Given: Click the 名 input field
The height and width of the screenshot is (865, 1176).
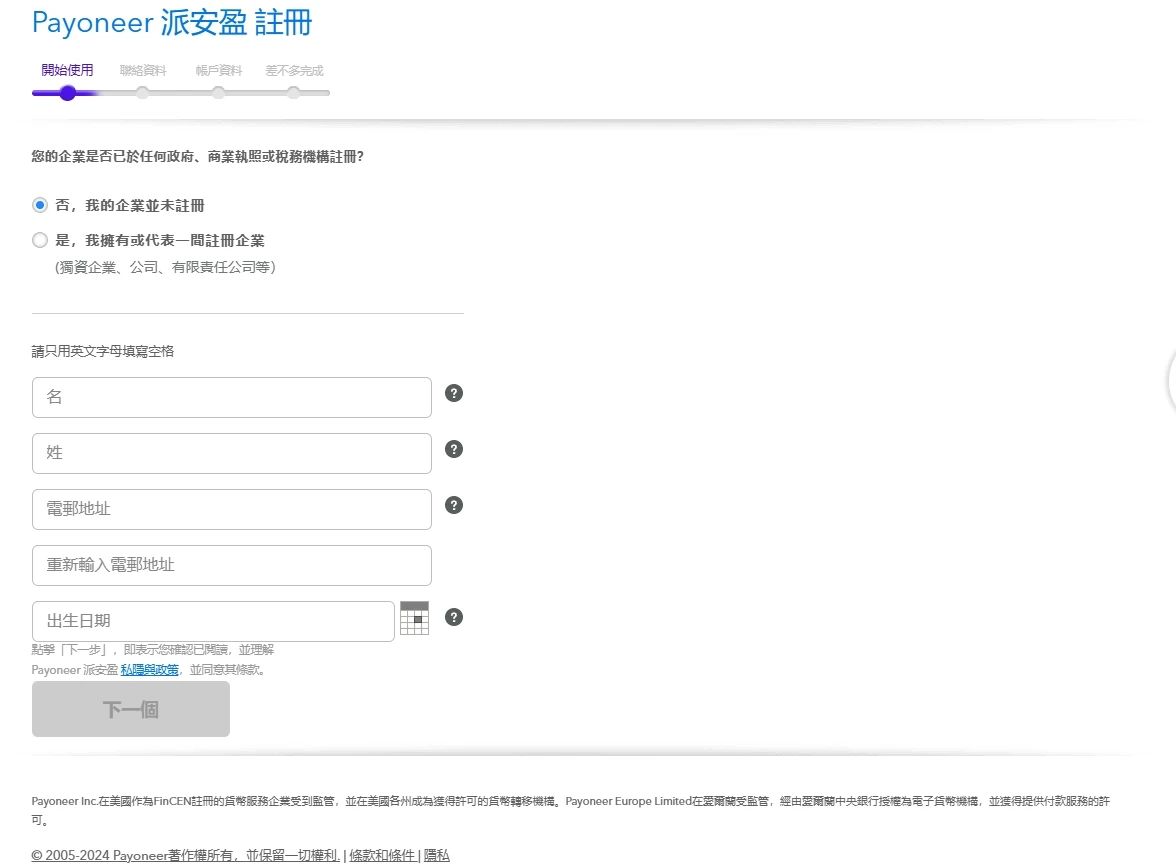Looking at the screenshot, I should (231, 397).
